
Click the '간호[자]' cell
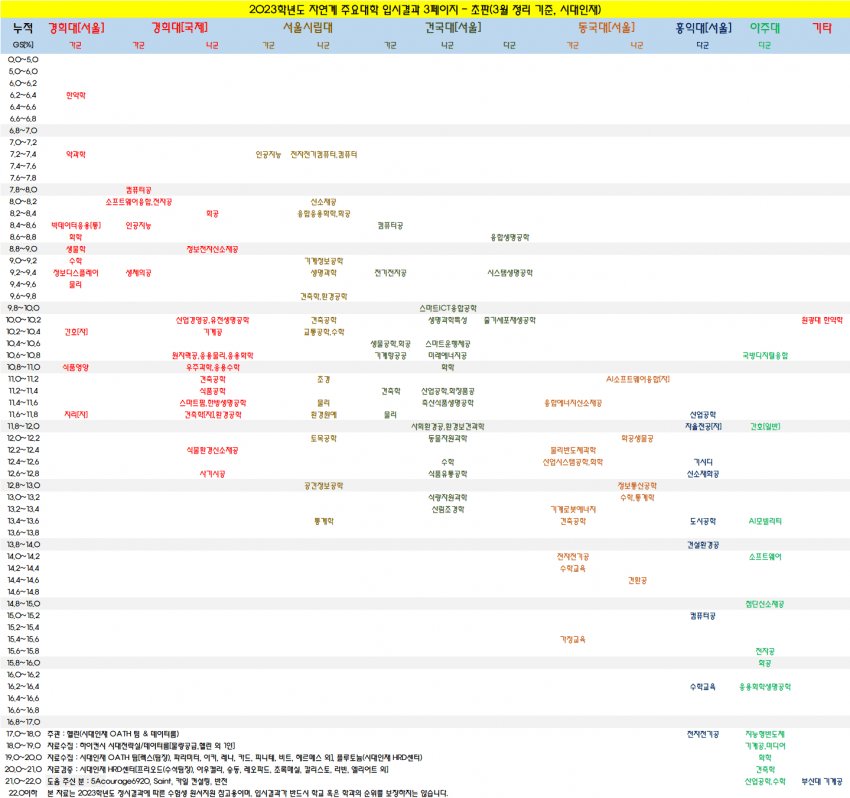coord(76,332)
